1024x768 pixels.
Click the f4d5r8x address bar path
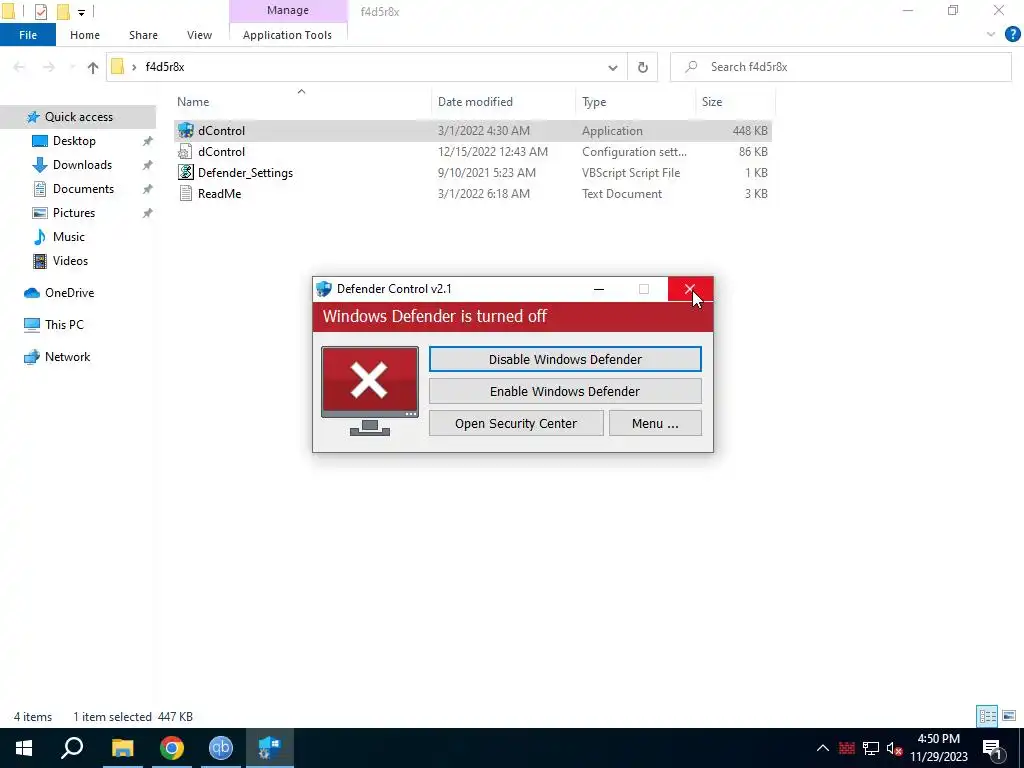tap(165, 67)
